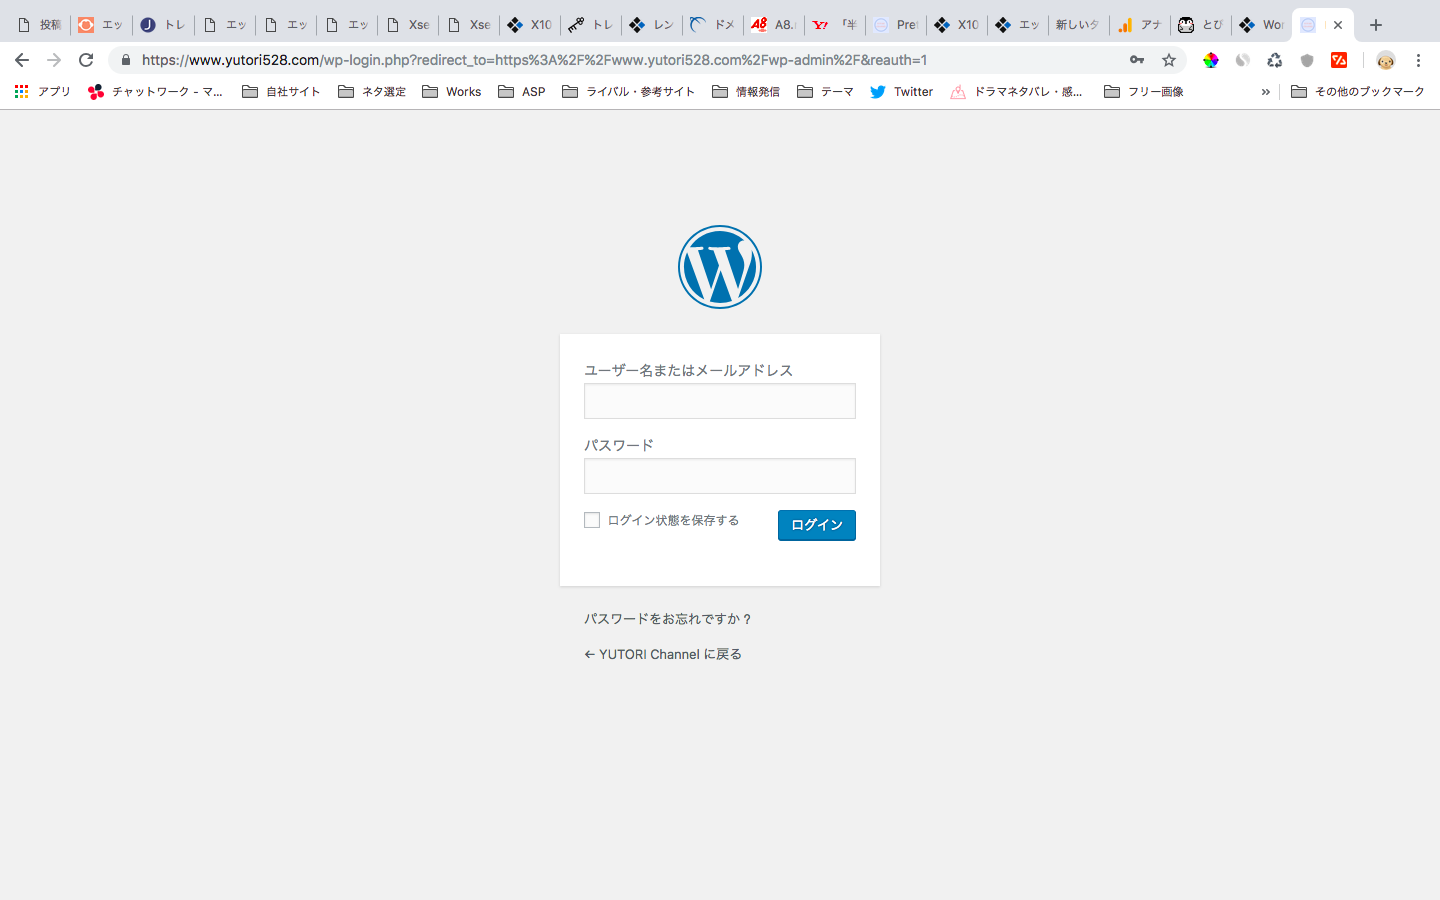
Task: Expand the ネタ選定 bookmark folder
Action: [372, 92]
